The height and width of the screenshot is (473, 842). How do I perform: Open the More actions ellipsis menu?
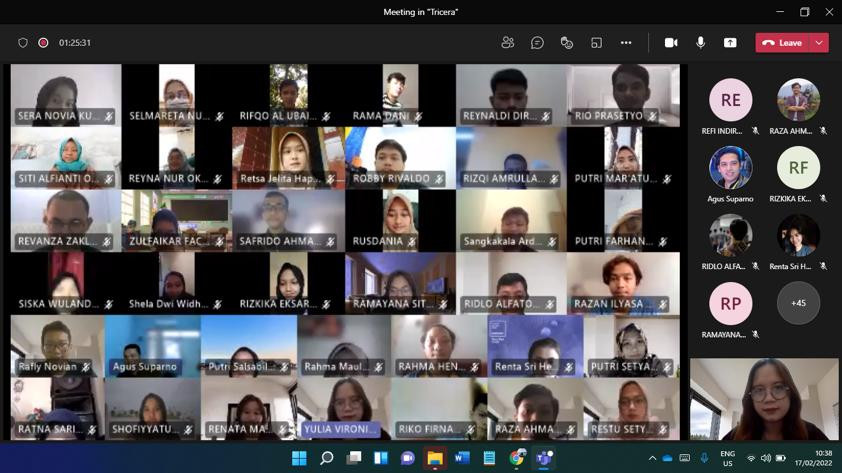click(x=626, y=43)
